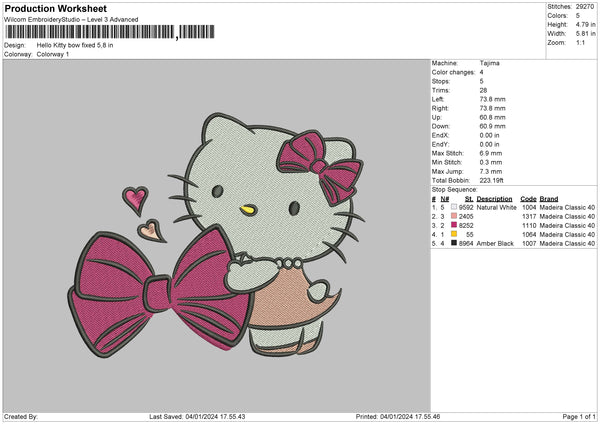Image resolution: width=600 pixels, height=424 pixels.
Task: Click the Description column header
Action: (494, 199)
